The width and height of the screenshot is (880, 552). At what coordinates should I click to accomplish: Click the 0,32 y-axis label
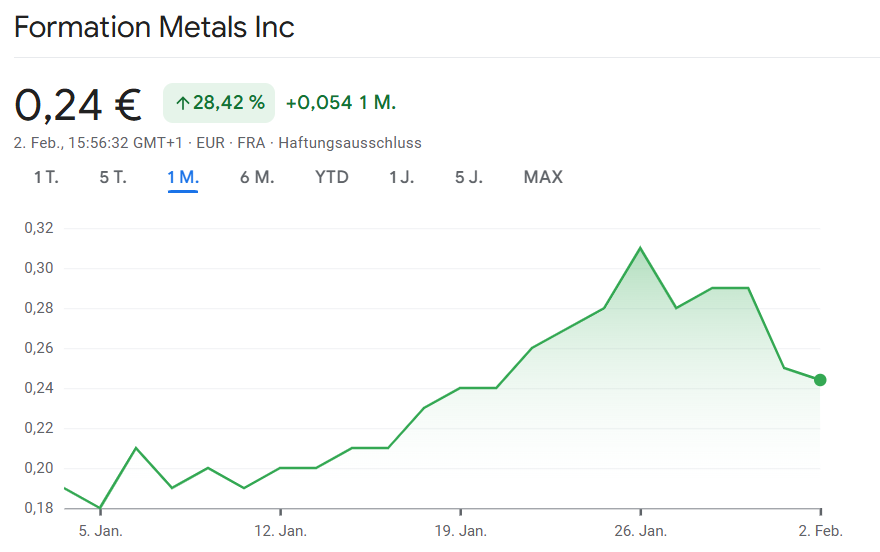[39, 228]
